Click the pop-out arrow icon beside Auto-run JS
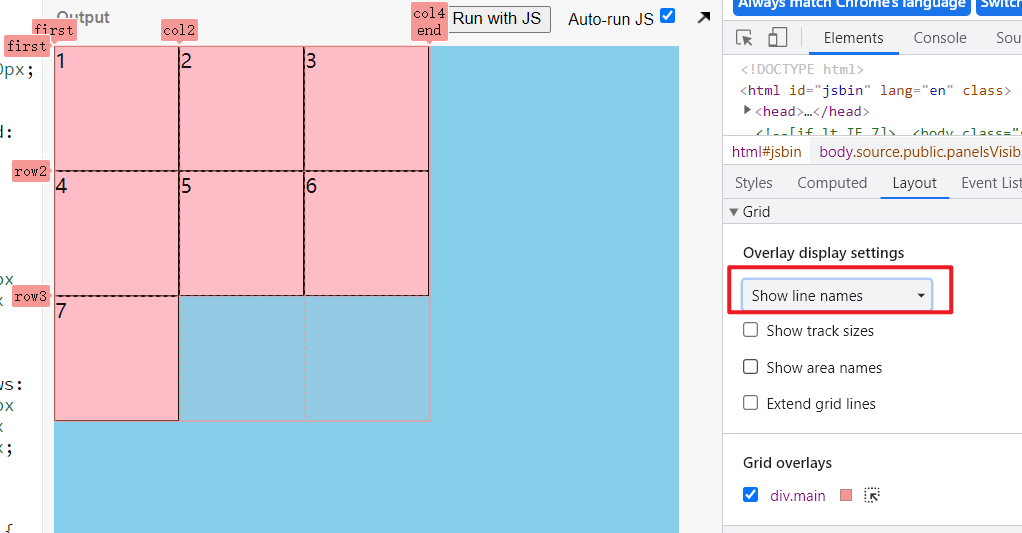The width and height of the screenshot is (1022, 533). point(703,18)
